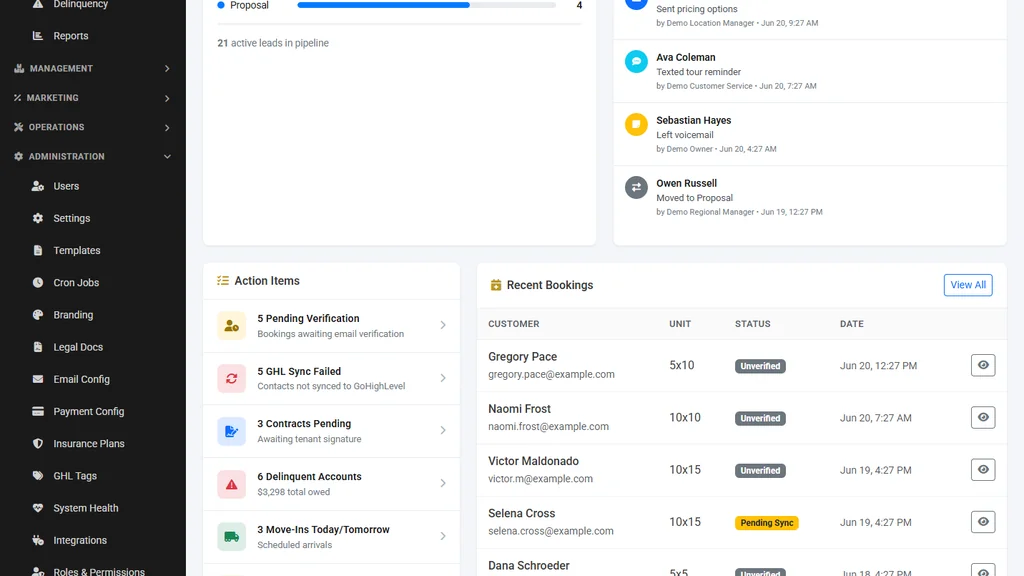Click the Legal Docs file icon
The image size is (1024, 576).
[38, 347]
